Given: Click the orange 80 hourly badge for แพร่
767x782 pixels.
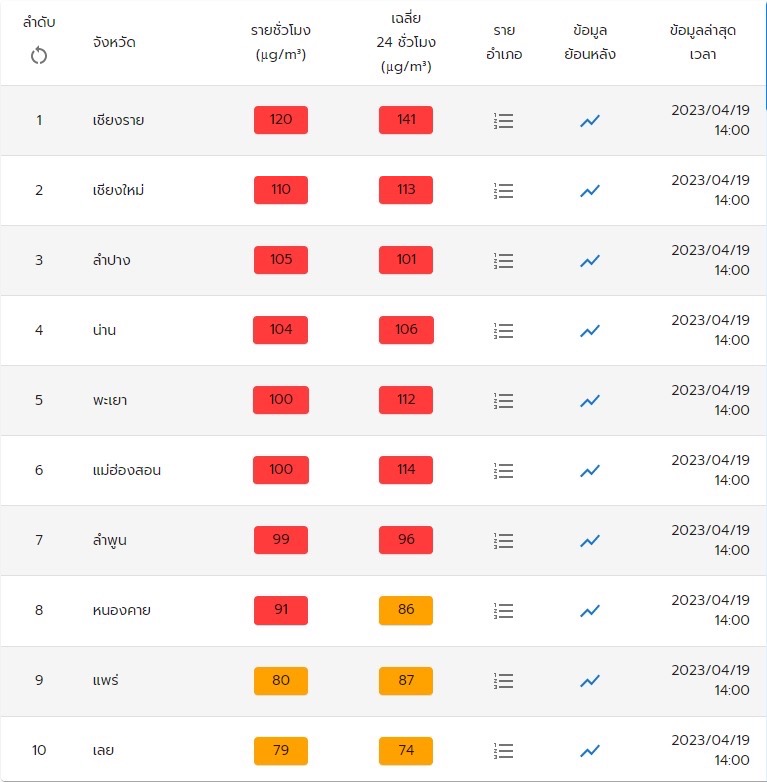Looking at the screenshot, I should (x=281, y=680).
